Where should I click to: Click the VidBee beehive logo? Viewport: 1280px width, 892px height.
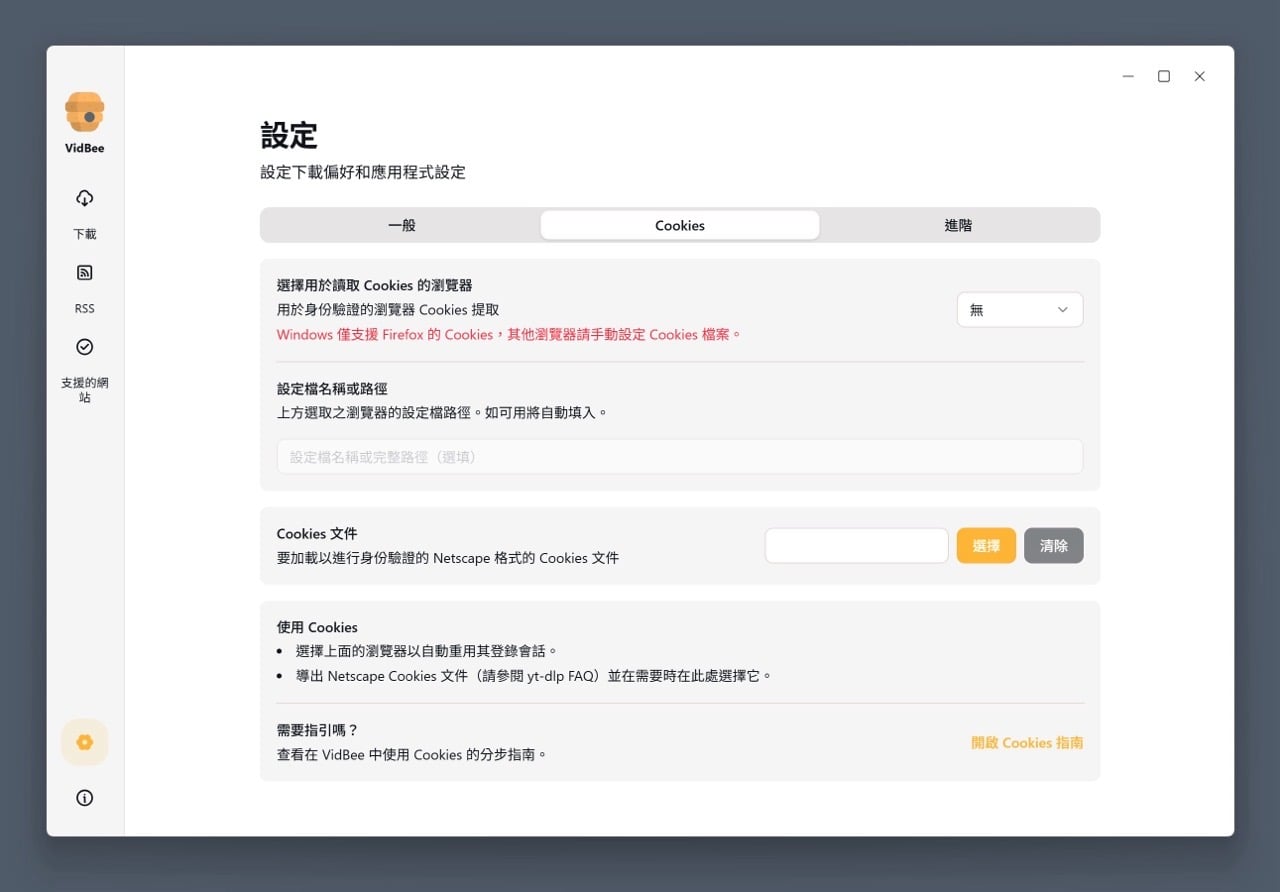(85, 112)
